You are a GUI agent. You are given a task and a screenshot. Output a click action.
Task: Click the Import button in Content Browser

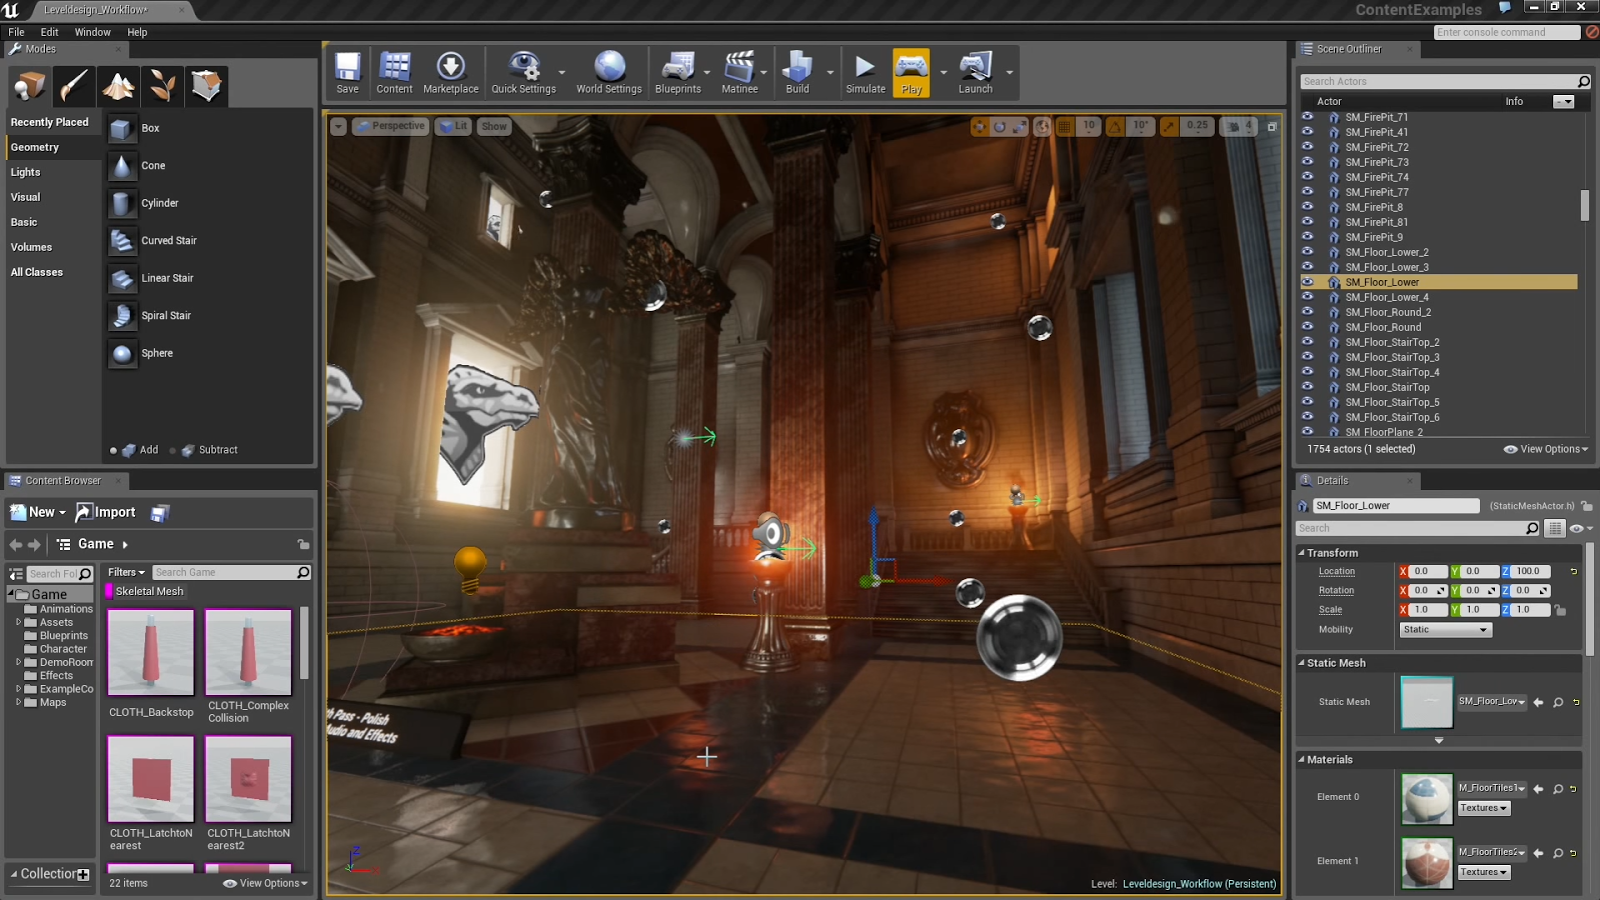pos(105,511)
